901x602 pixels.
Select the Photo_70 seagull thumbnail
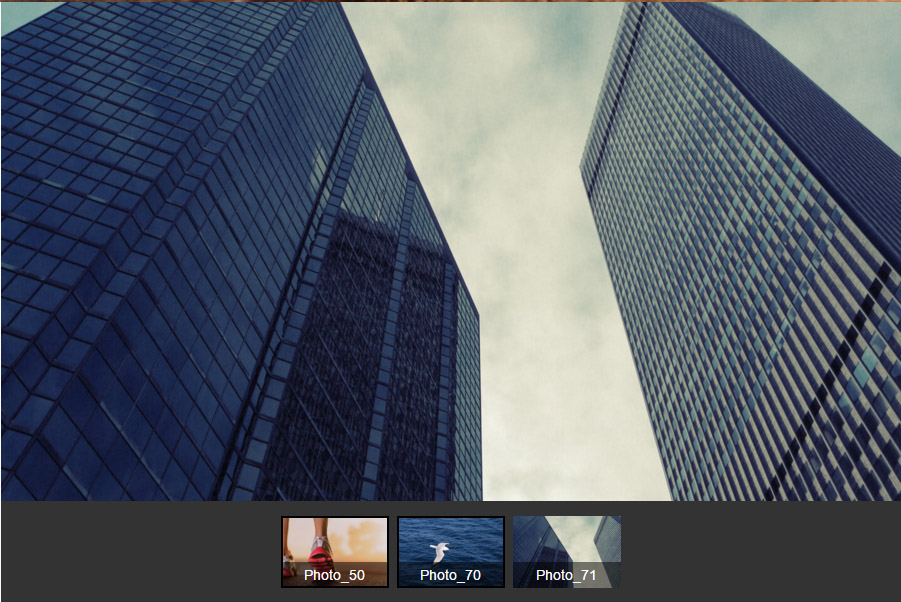point(450,552)
